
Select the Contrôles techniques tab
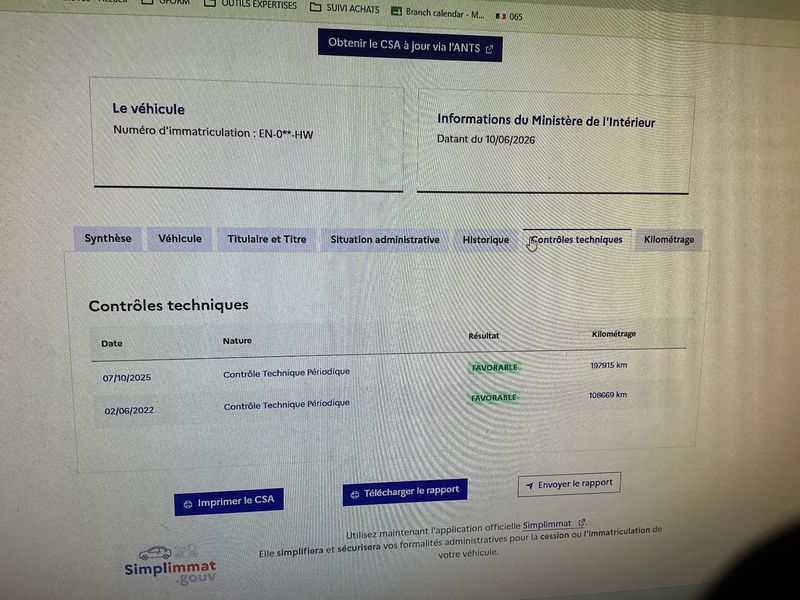pyautogui.click(x=577, y=239)
